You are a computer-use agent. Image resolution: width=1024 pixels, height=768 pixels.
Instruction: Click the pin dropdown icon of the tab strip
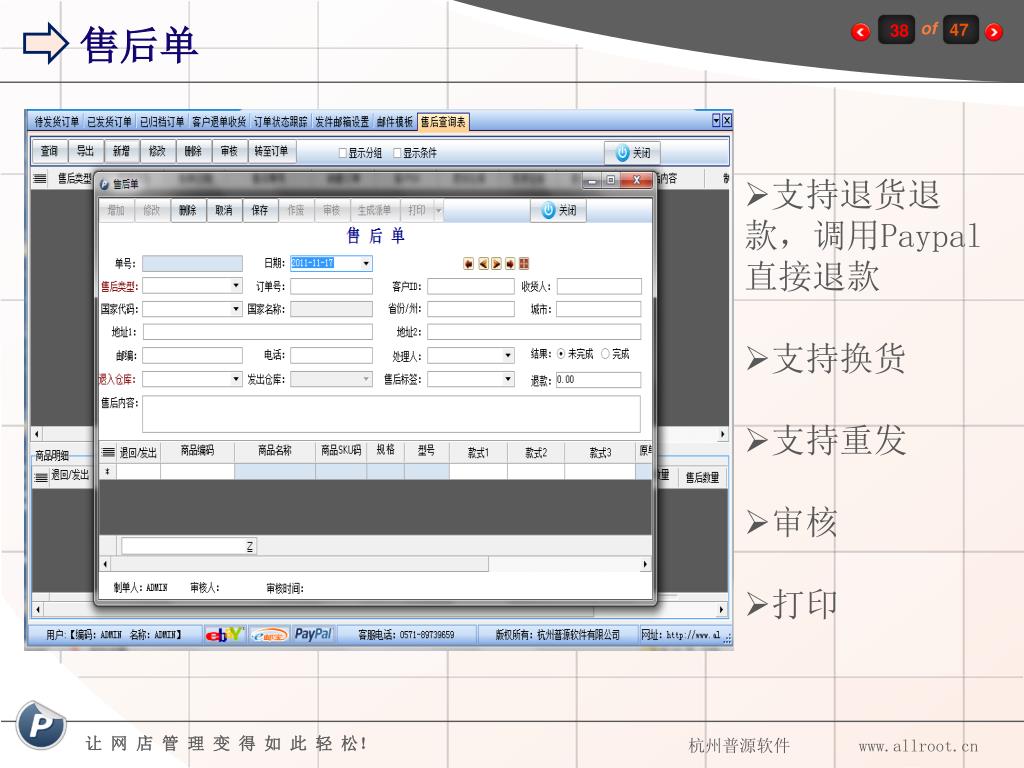coord(716,120)
